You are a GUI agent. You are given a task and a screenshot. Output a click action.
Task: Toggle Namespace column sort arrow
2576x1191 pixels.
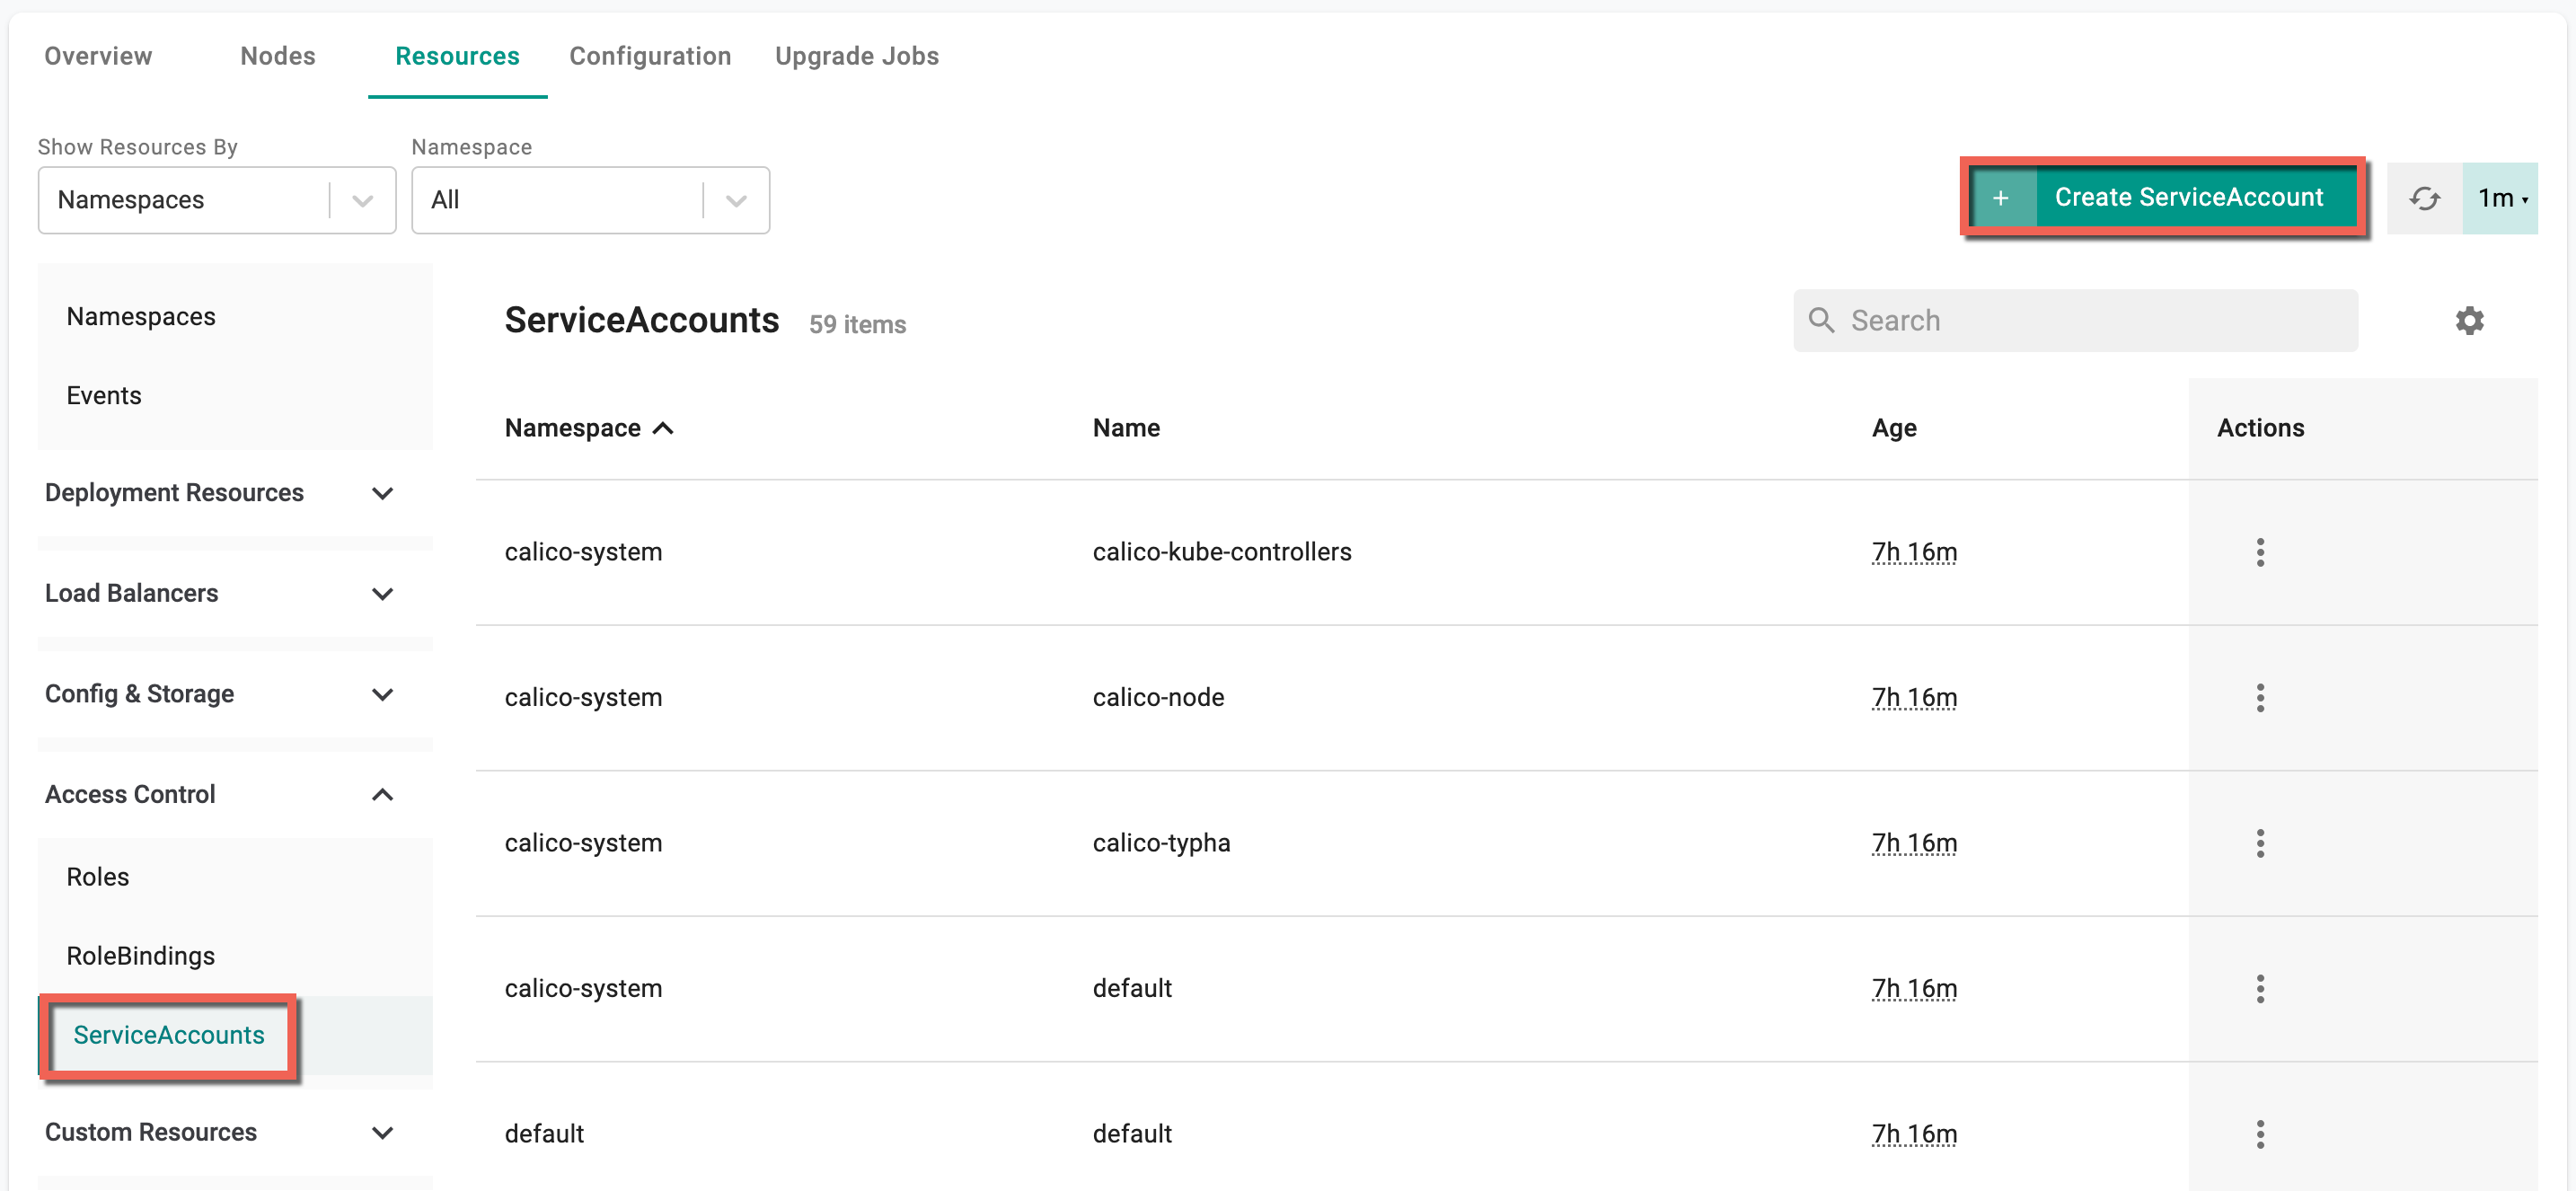[663, 428]
